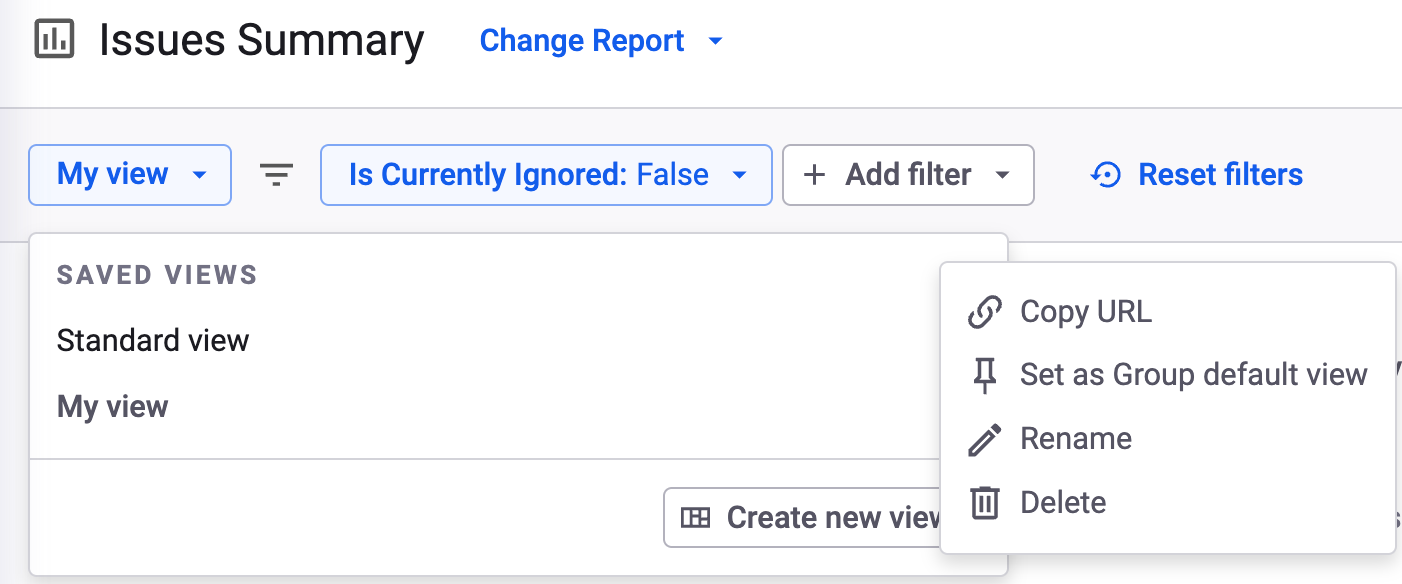Click the filter lines icon
The image size is (1402, 584).
[276, 175]
